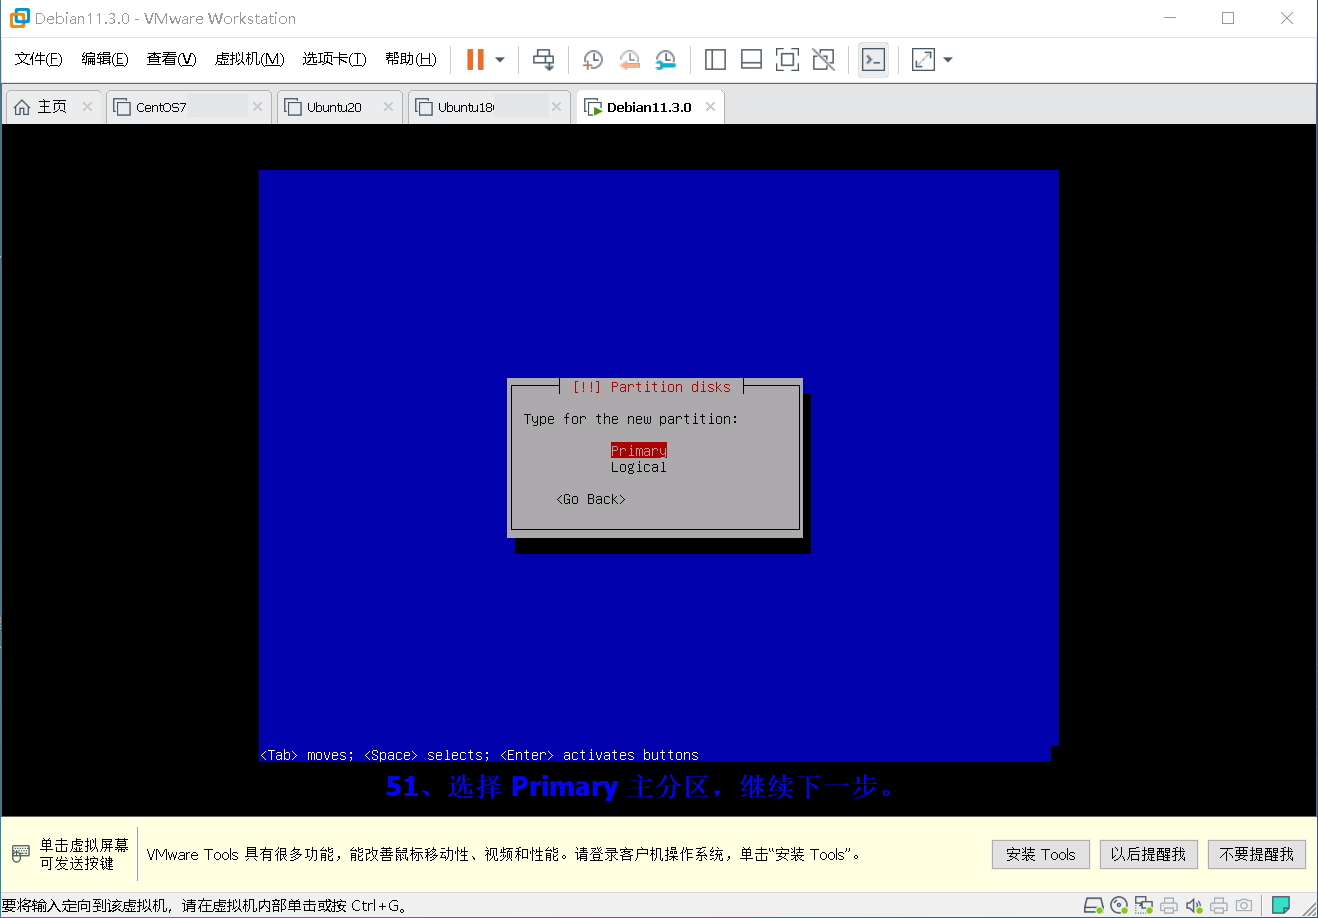Revert the virtual machine to a snapshot
The width and height of the screenshot is (1318, 918).
(x=629, y=60)
